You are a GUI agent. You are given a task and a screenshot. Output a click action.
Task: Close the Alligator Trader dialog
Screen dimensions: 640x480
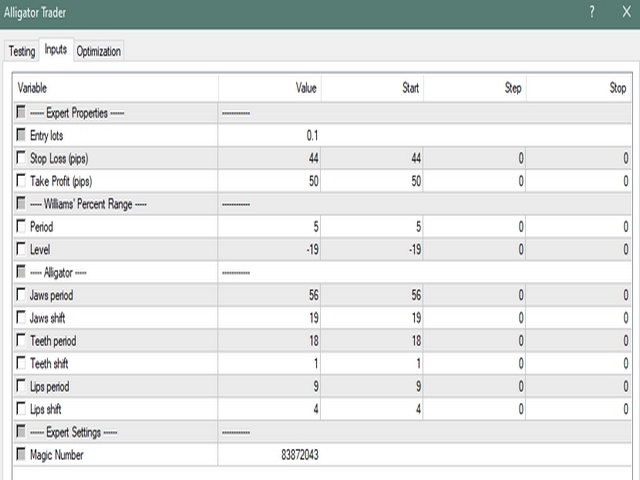[x=622, y=12]
